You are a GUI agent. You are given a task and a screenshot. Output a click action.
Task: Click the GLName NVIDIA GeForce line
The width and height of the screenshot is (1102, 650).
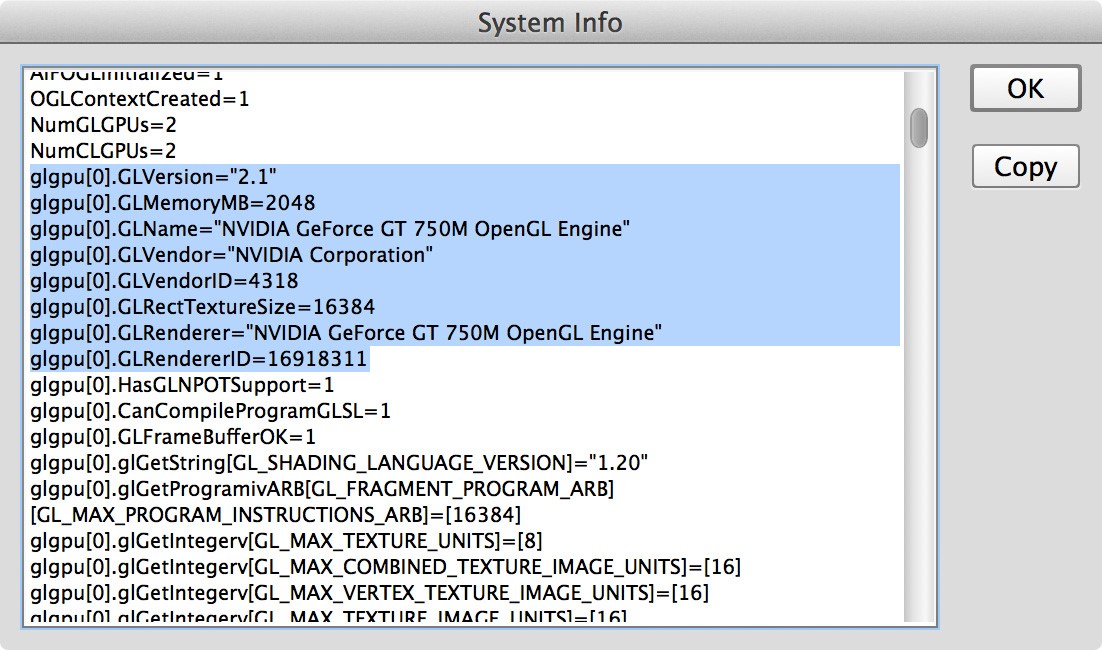[330, 229]
